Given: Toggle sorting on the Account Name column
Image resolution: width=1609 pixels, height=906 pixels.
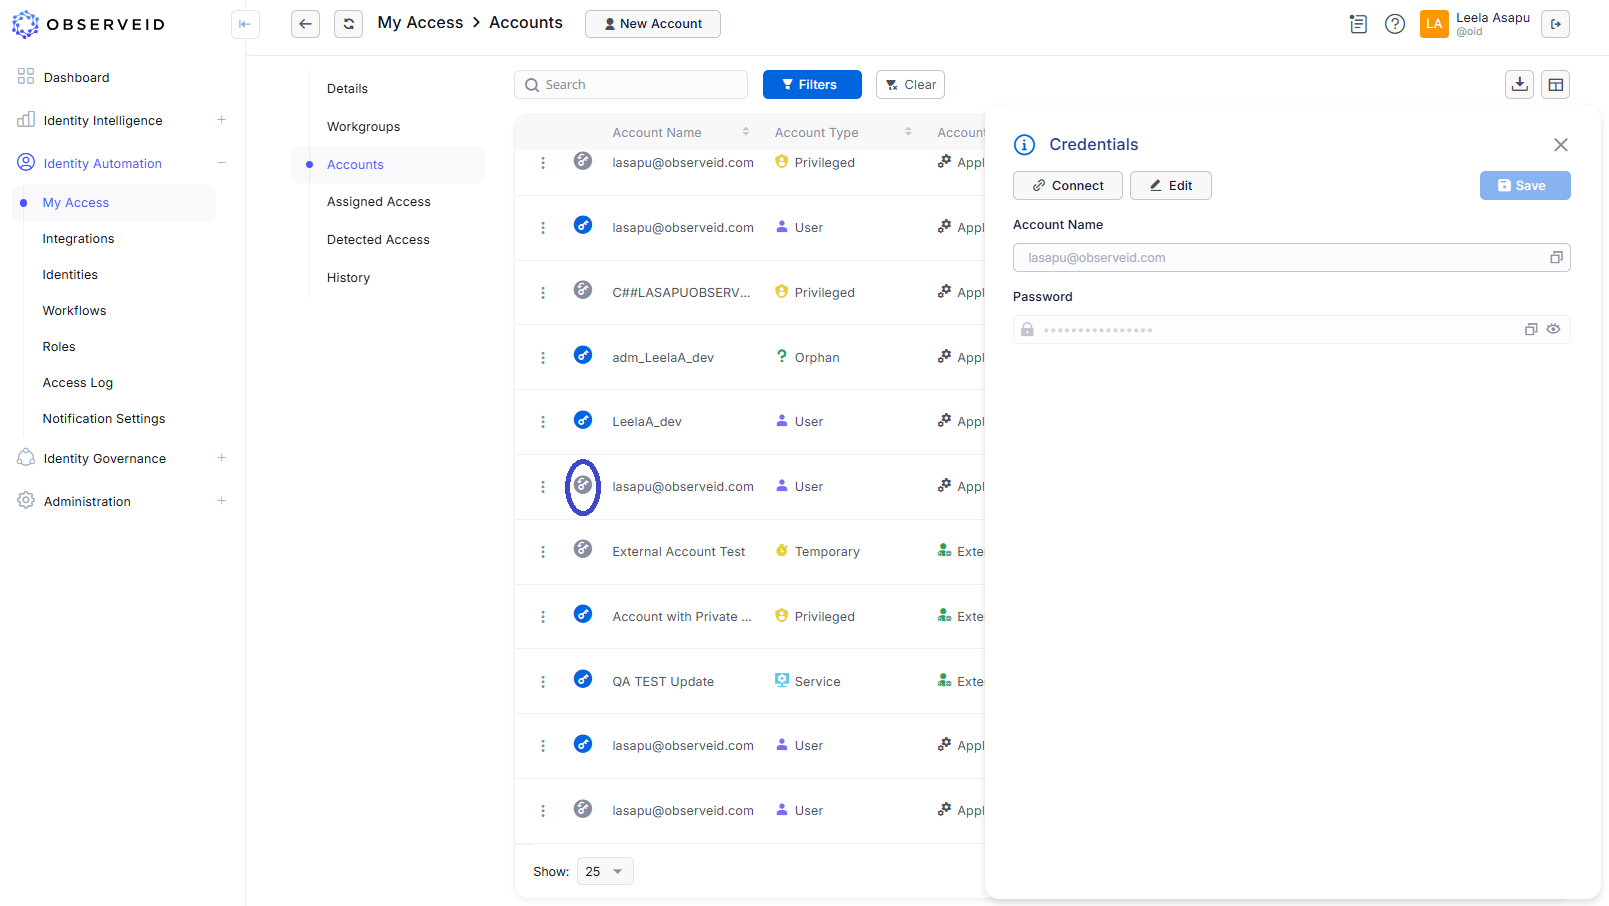Looking at the screenshot, I should 746,131.
